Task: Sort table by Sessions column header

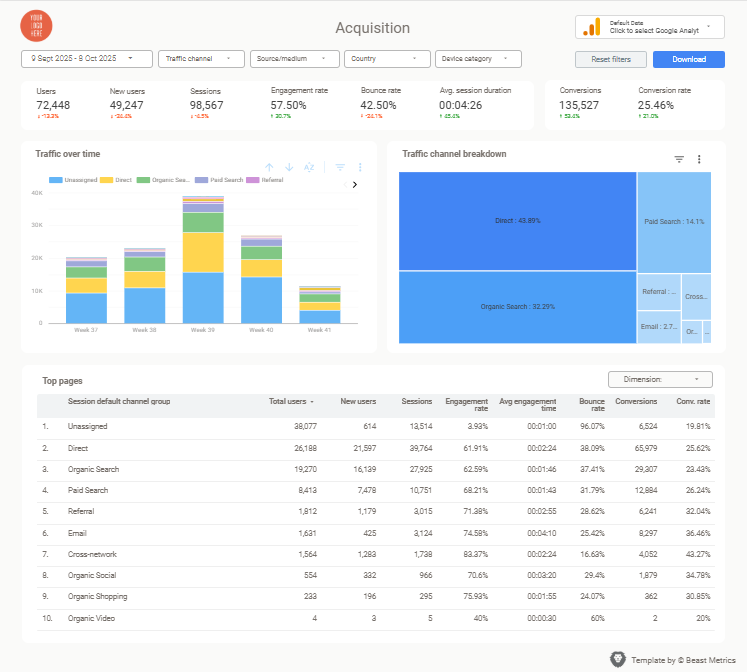Action: [417, 401]
